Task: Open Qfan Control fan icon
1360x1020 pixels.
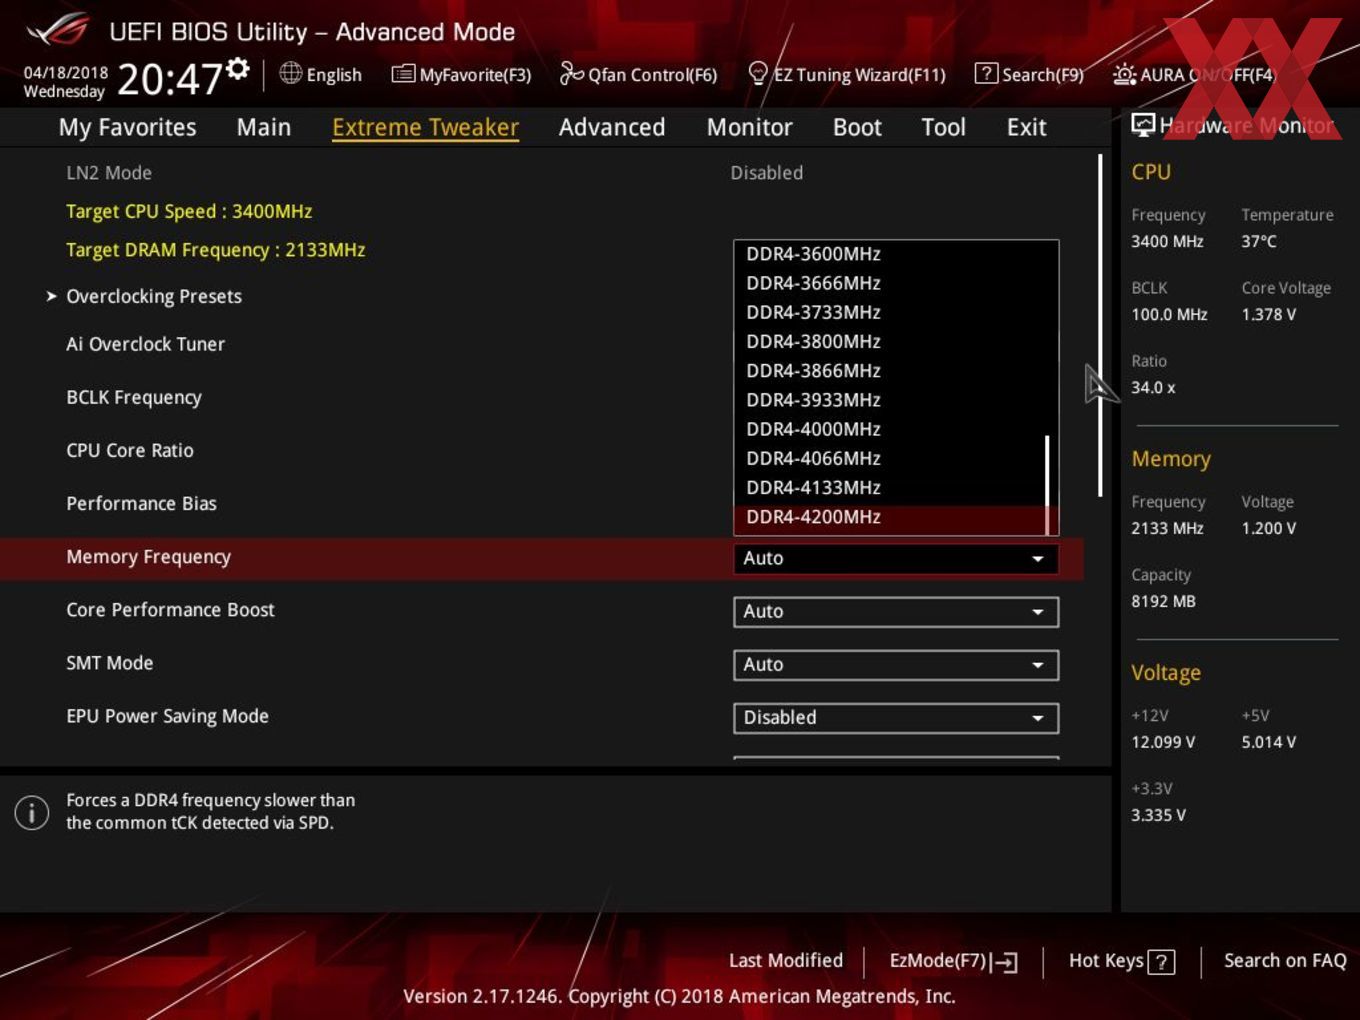Action: coord(572,73)
